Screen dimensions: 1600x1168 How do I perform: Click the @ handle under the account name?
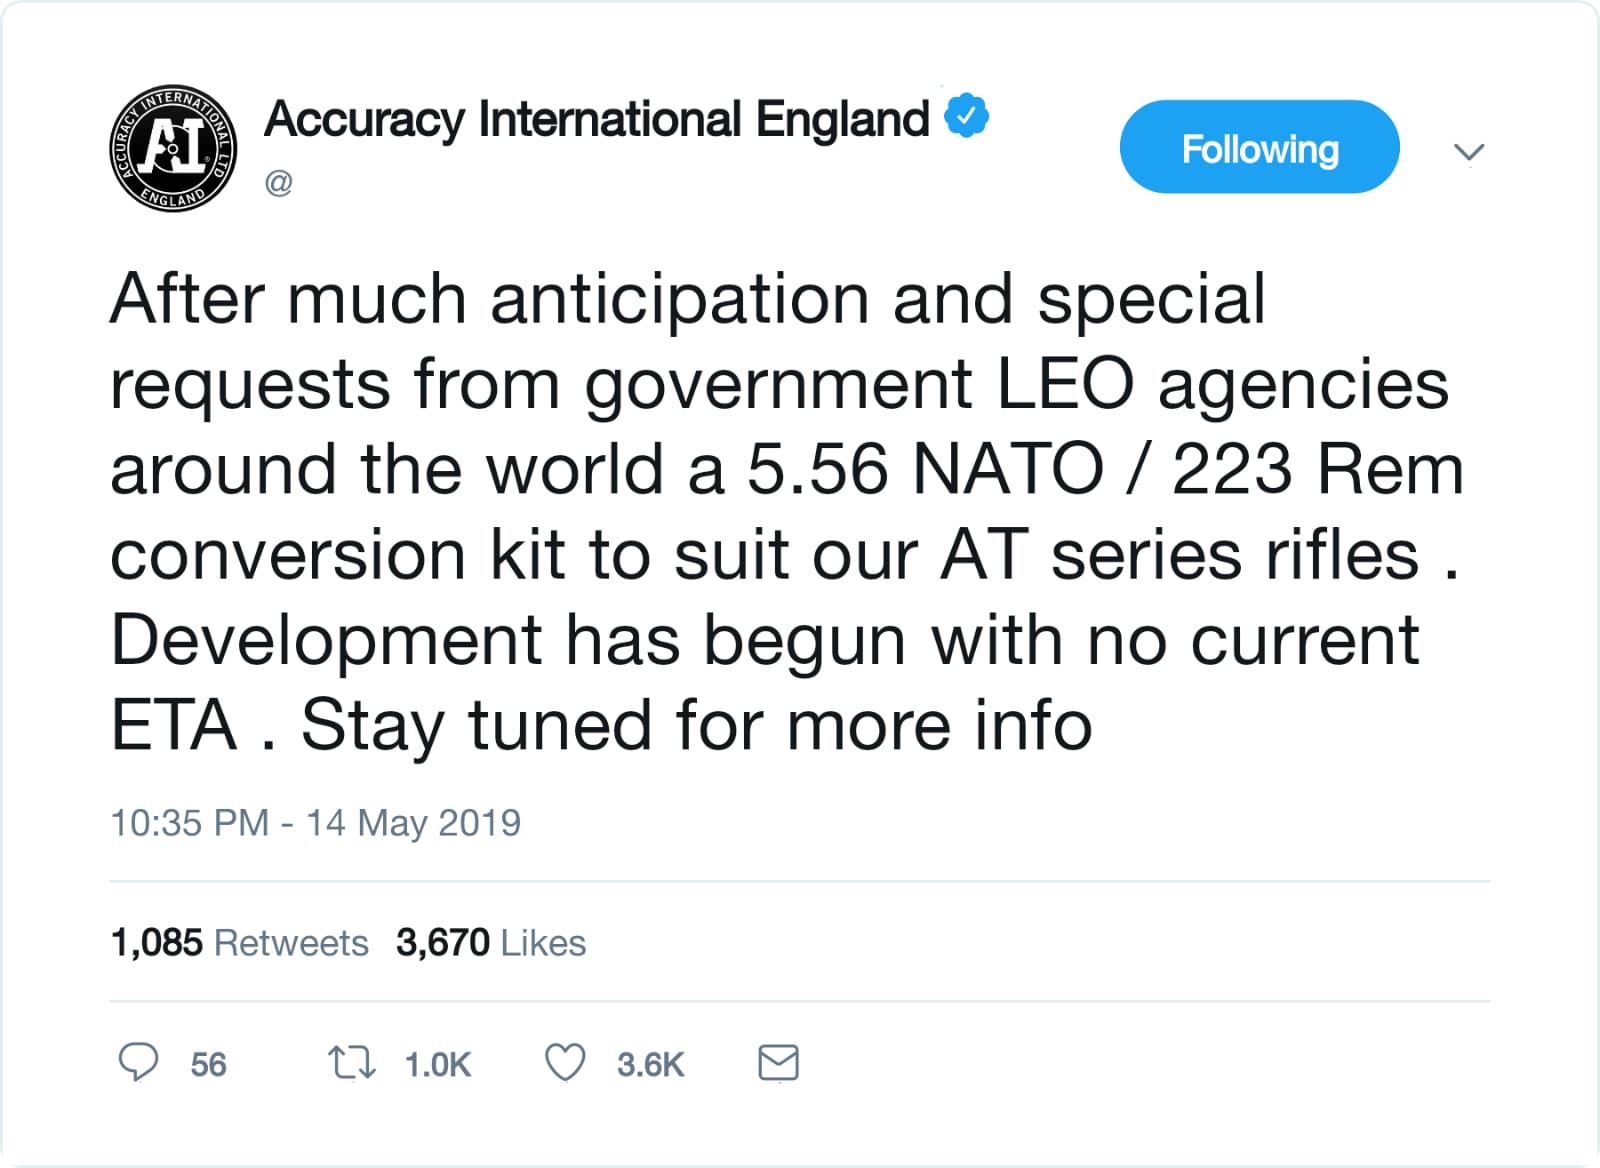pos(279,183)
